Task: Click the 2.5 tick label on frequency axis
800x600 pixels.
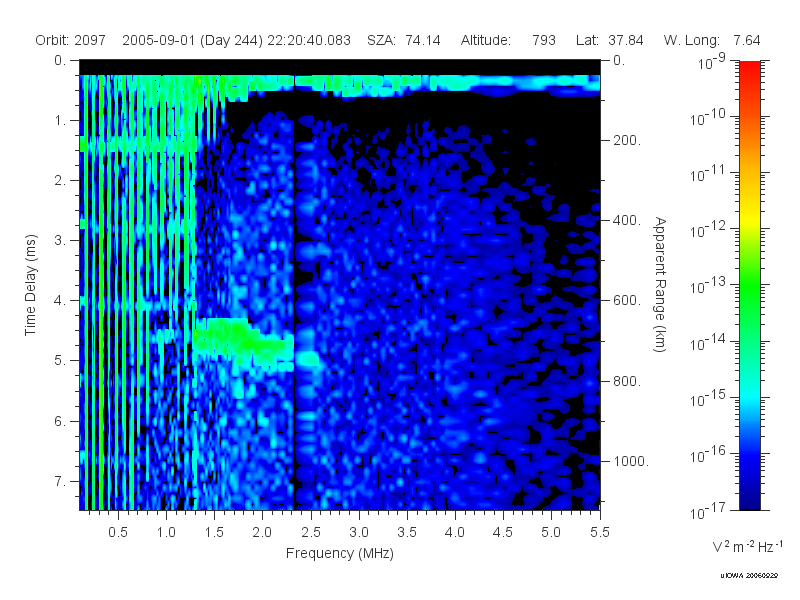Action: tap(311, 533)
